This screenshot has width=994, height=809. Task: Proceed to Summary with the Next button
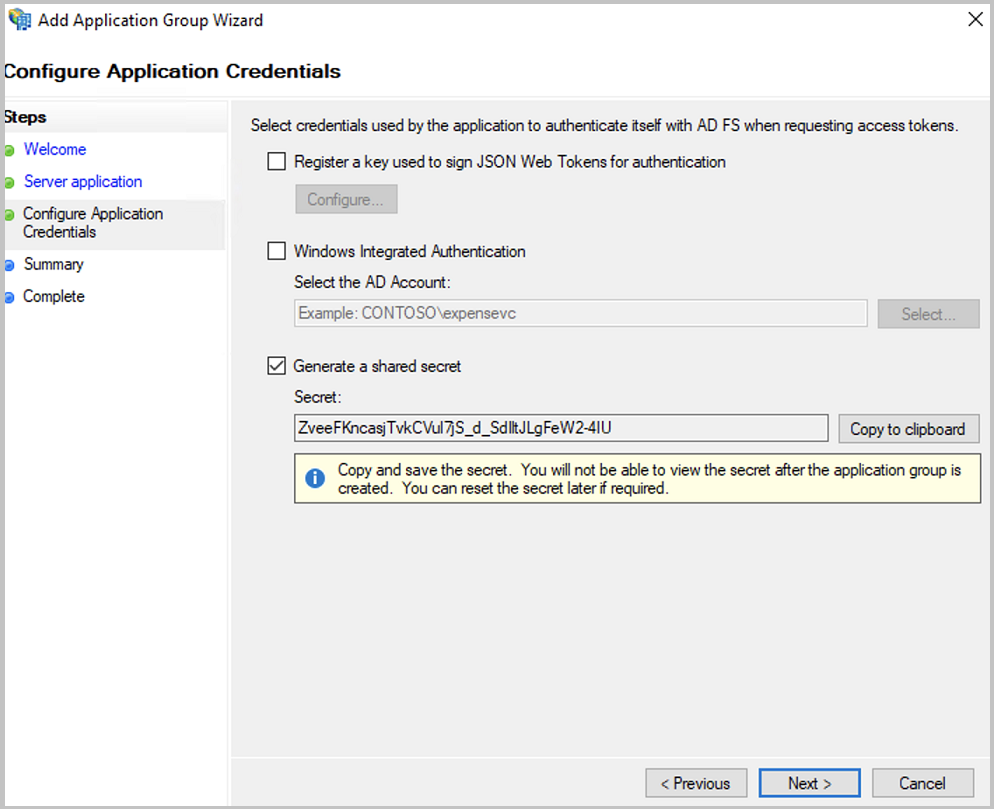pos(809,783)
